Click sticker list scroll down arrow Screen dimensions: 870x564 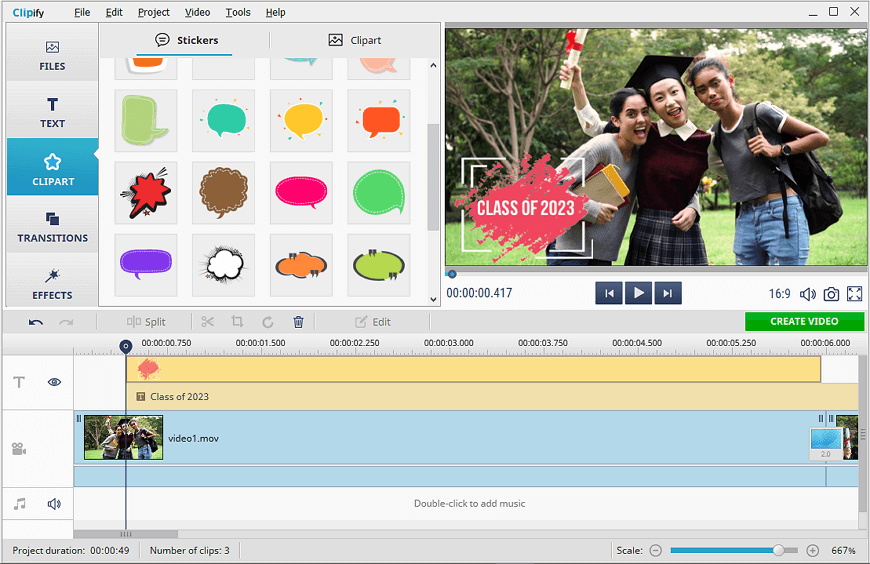tap(433, 299)
